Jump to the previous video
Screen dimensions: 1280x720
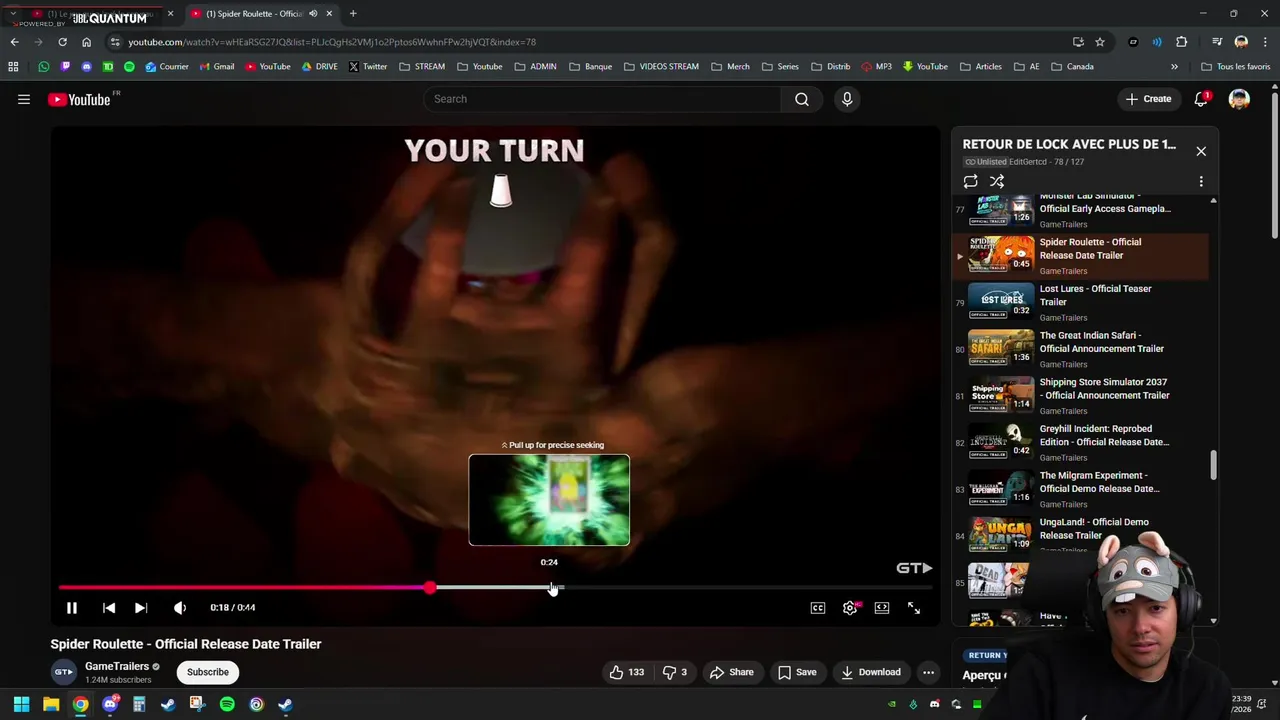109,608
